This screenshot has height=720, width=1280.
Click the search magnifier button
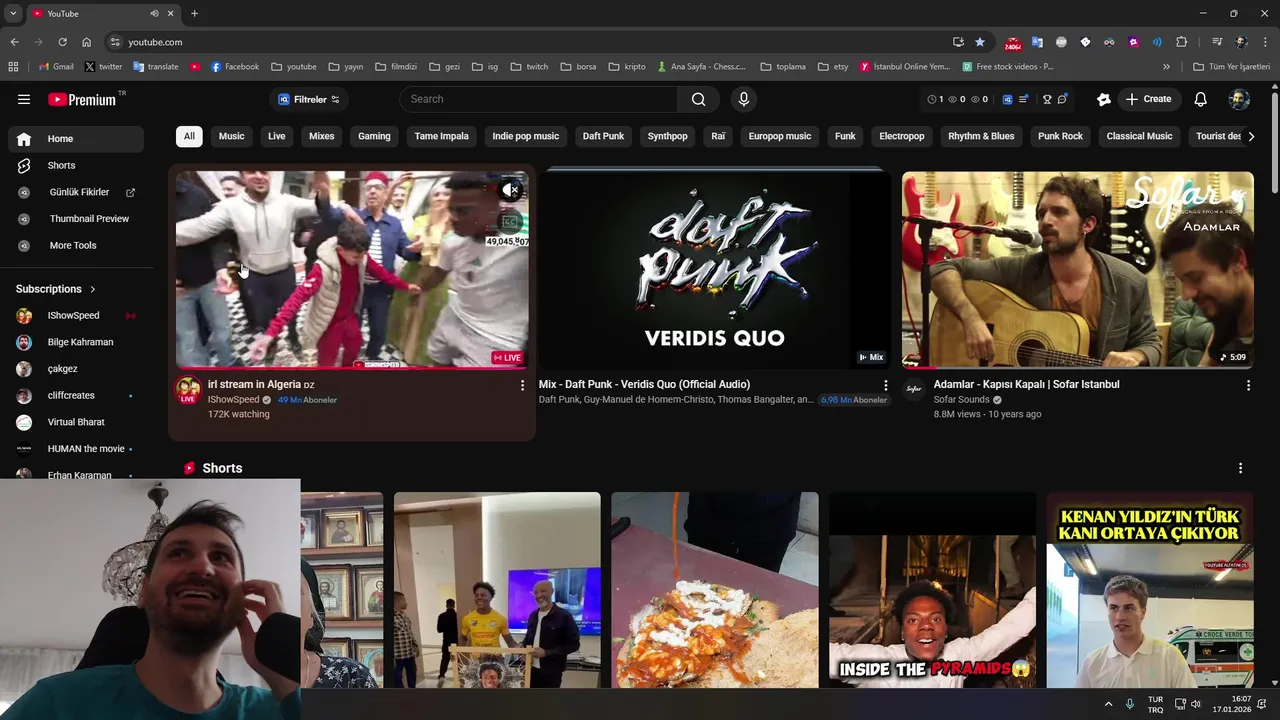point(698,99)
